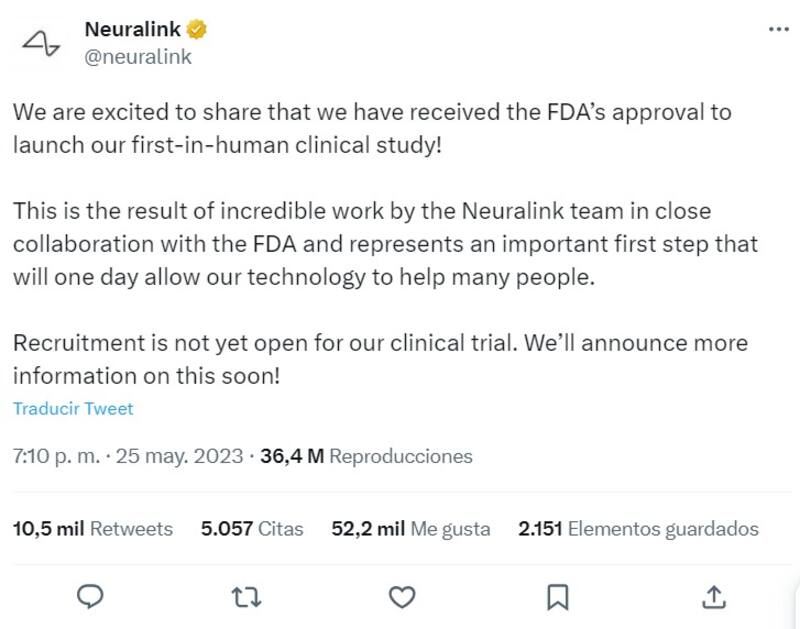The height and width of the screenshot is (629, 800).
Task: Click Traducir Tweet to translate
Action: (x=73, y=408)
